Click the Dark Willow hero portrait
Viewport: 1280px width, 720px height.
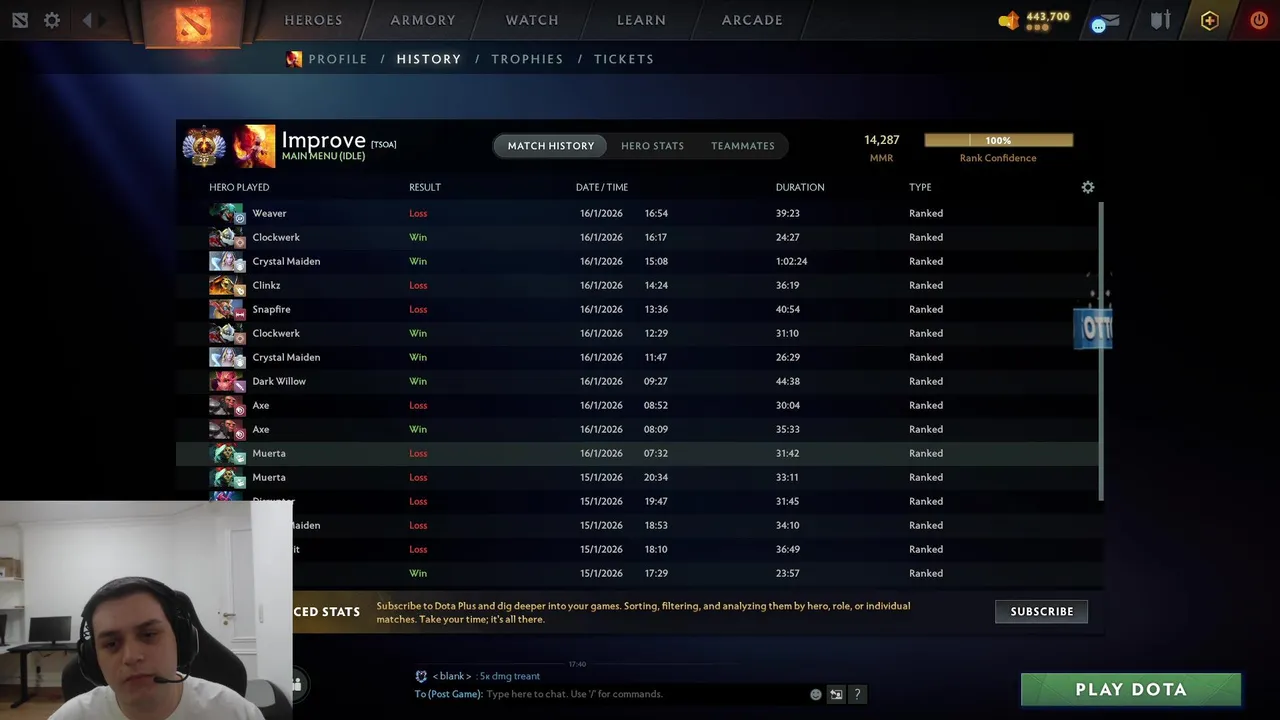[x=227, y=381]
